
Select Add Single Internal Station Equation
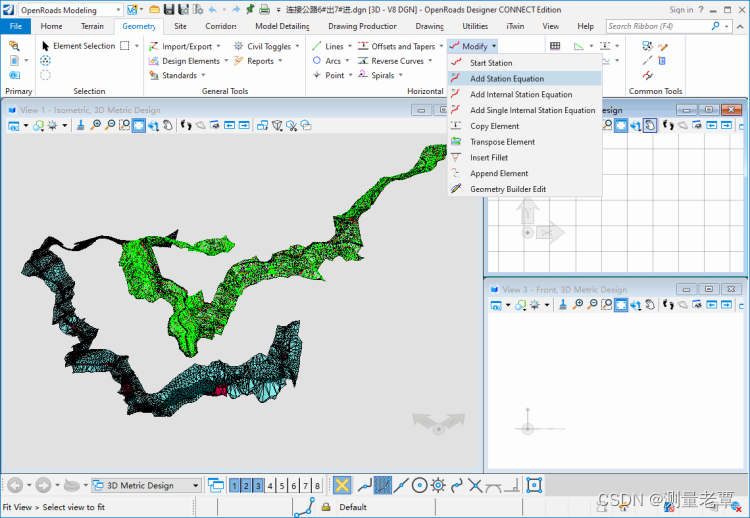tap(524, 110)
